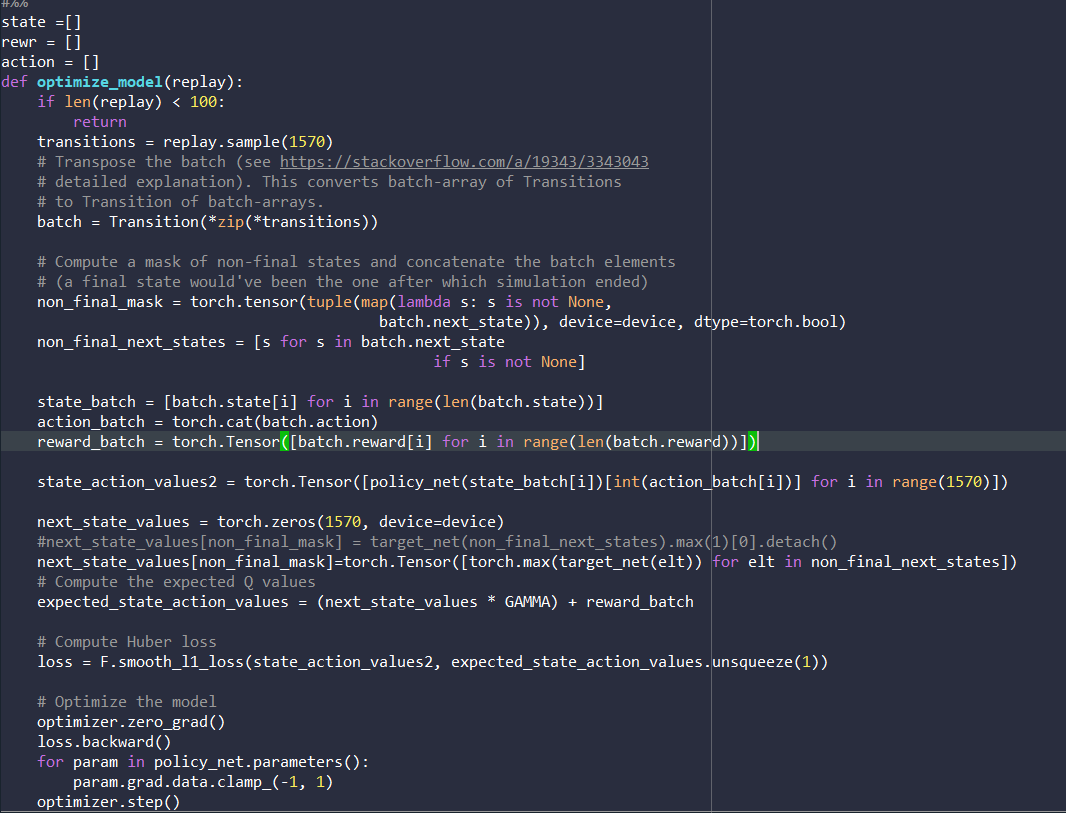
Task: Place cursor on the #%% cell marker
Action: [x=15, y=4]
